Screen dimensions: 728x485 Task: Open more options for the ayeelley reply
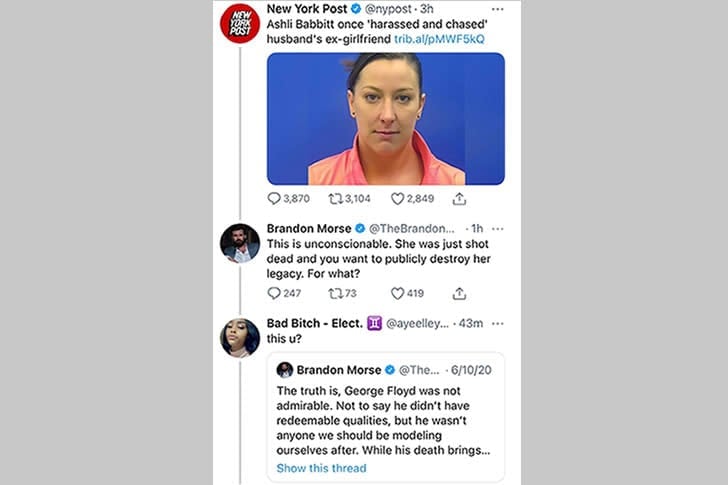(497, 323)
